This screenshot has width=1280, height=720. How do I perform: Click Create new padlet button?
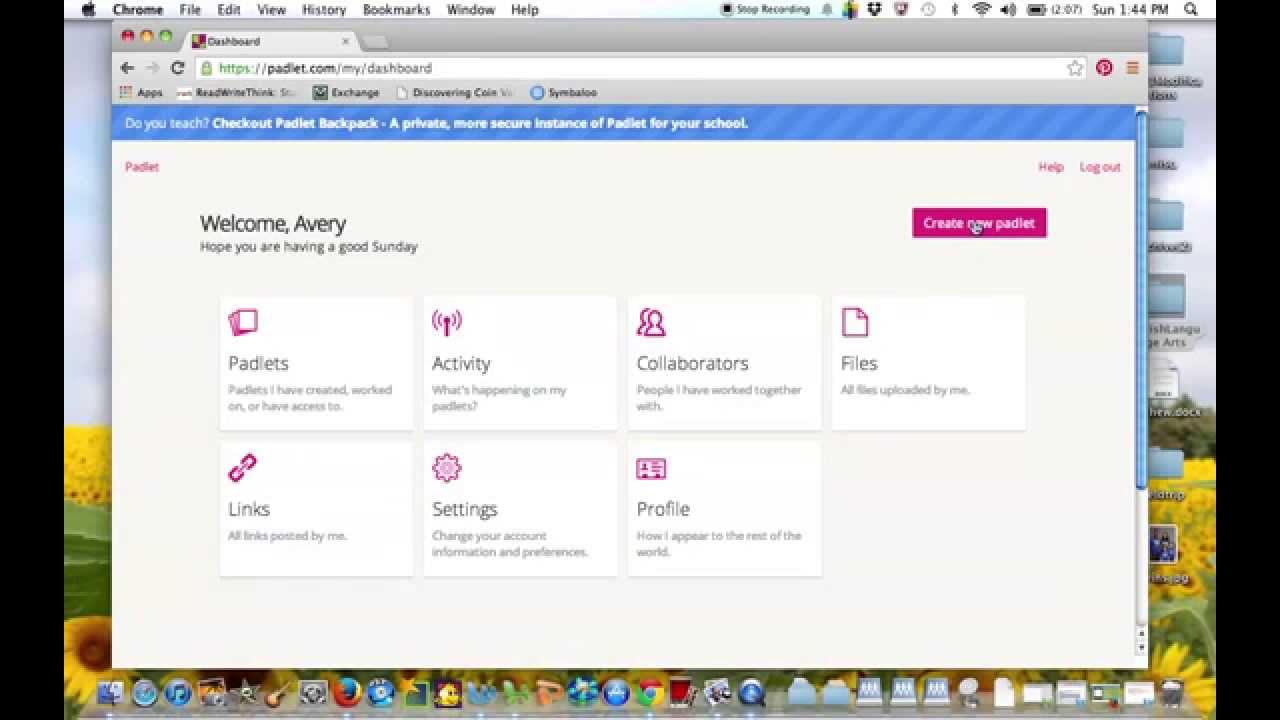point(979,223)
